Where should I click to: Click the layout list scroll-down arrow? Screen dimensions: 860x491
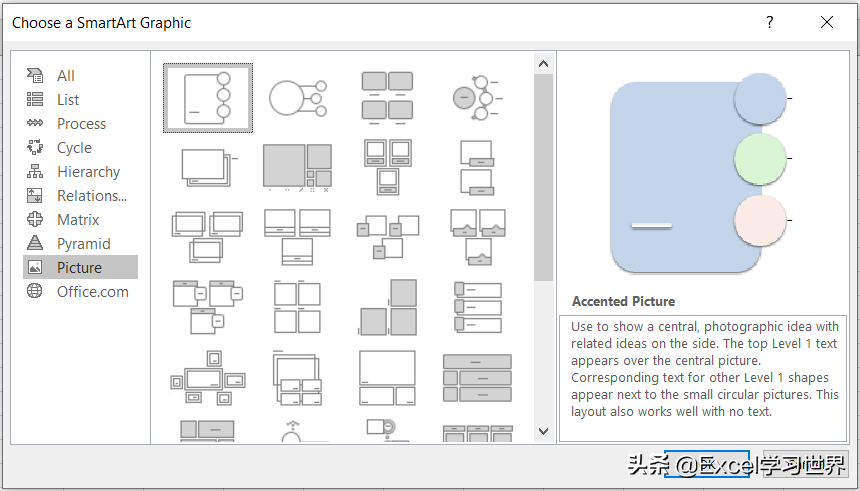(544, 431)
